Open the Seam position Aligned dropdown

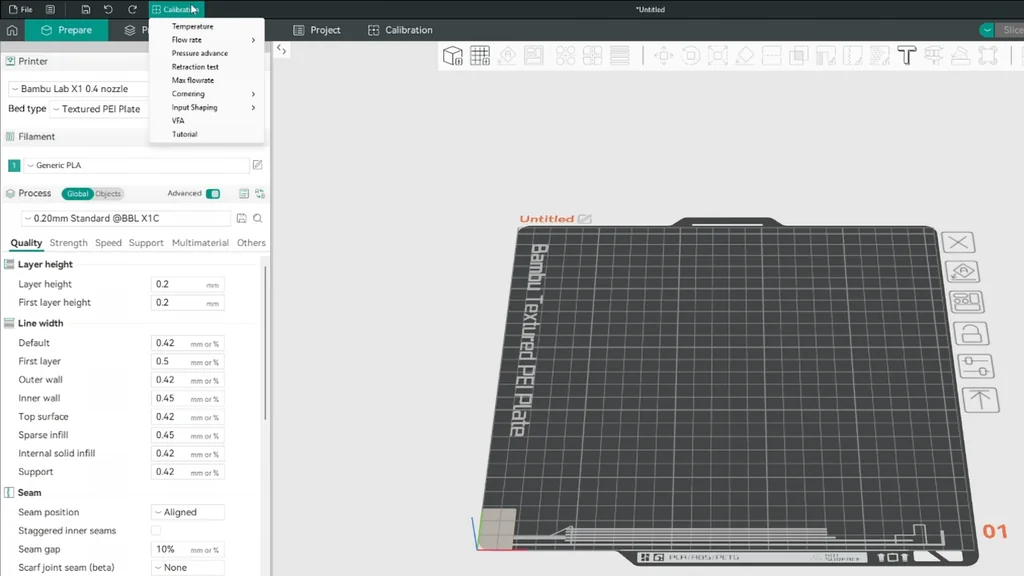(187, 512)
